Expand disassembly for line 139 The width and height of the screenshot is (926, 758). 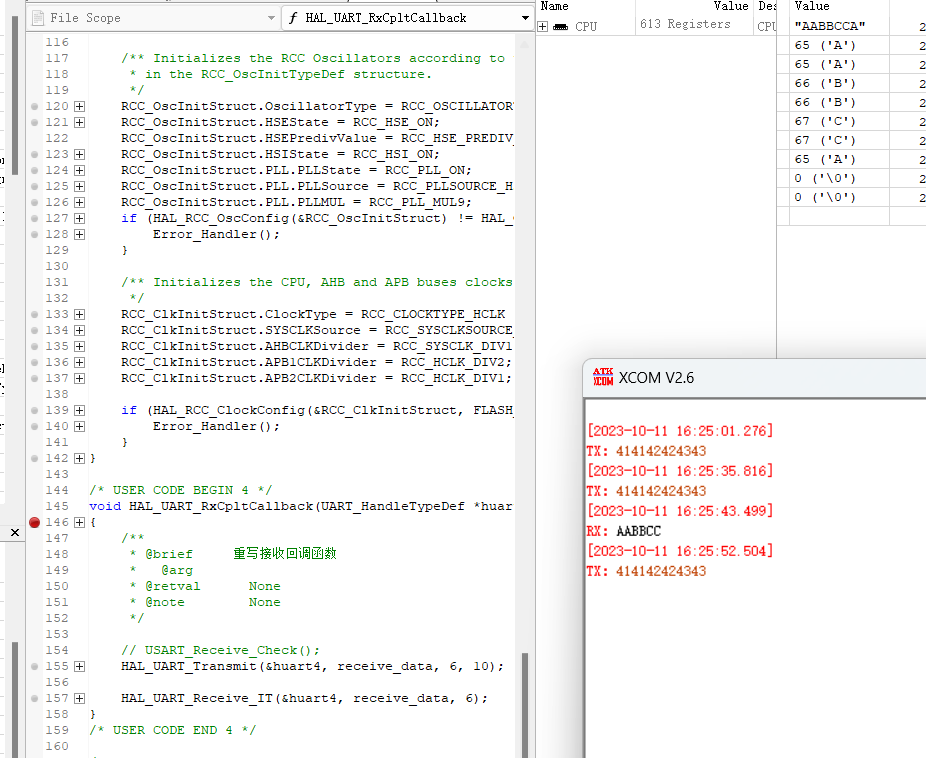coord(79,410)
